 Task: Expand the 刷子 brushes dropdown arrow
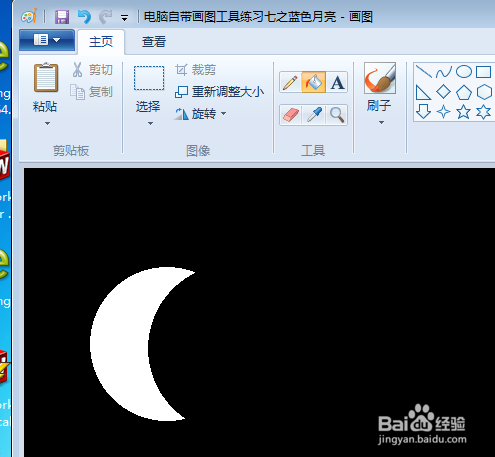coord(381,123)
